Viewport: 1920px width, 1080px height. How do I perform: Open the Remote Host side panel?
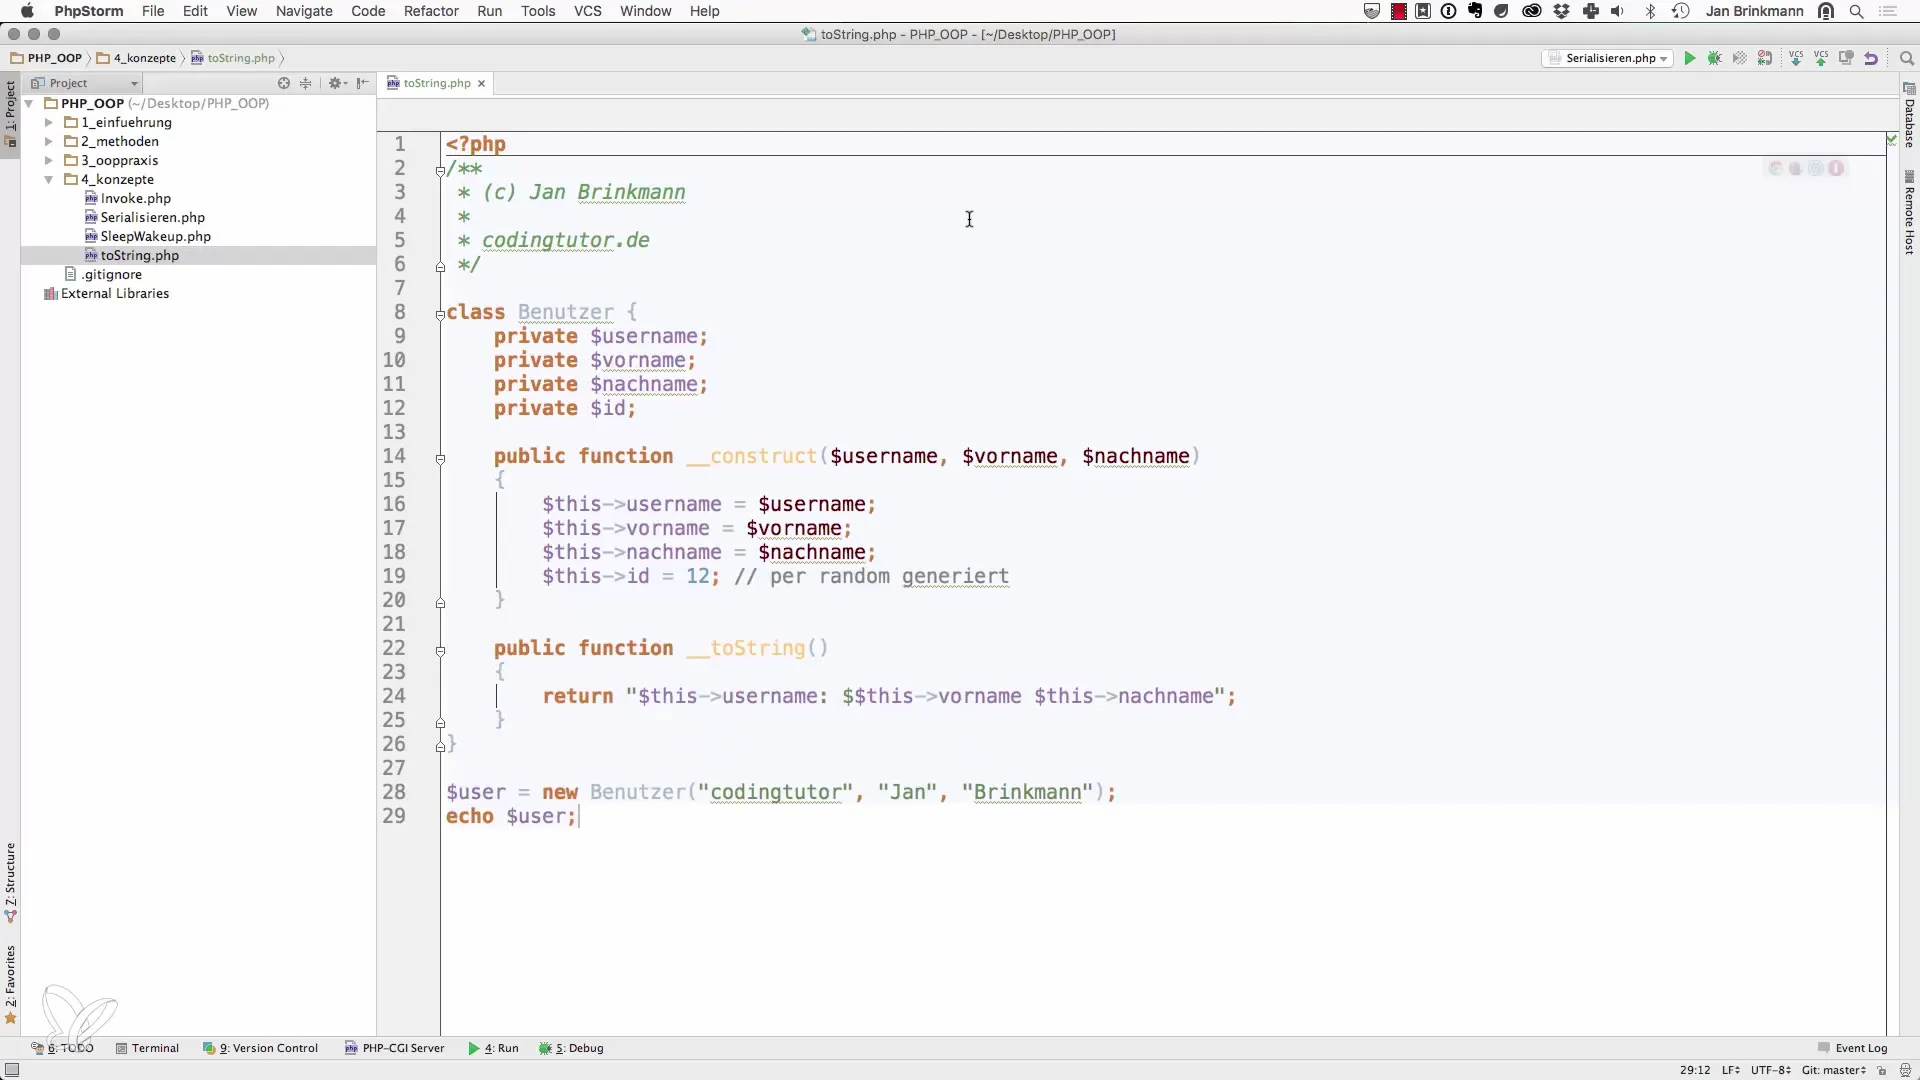1909,214
